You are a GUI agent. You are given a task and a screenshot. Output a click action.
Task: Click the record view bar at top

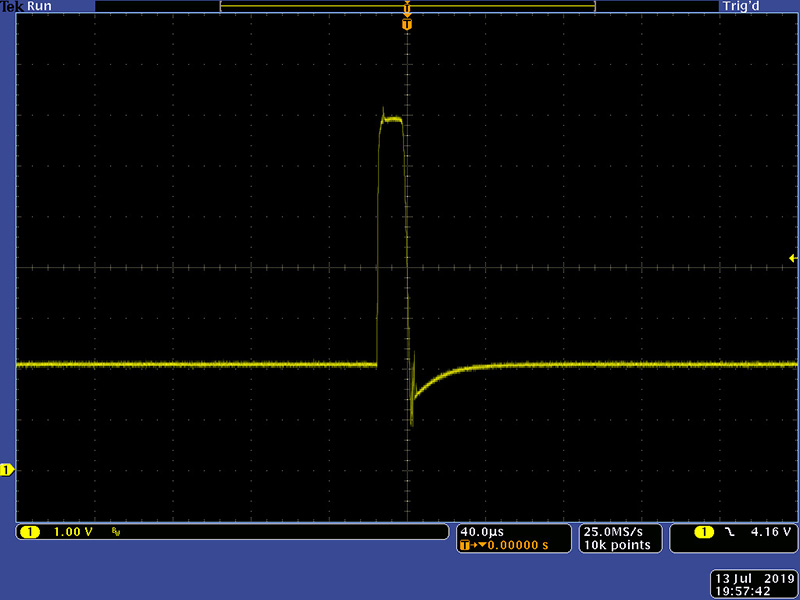tap(407, 6)
